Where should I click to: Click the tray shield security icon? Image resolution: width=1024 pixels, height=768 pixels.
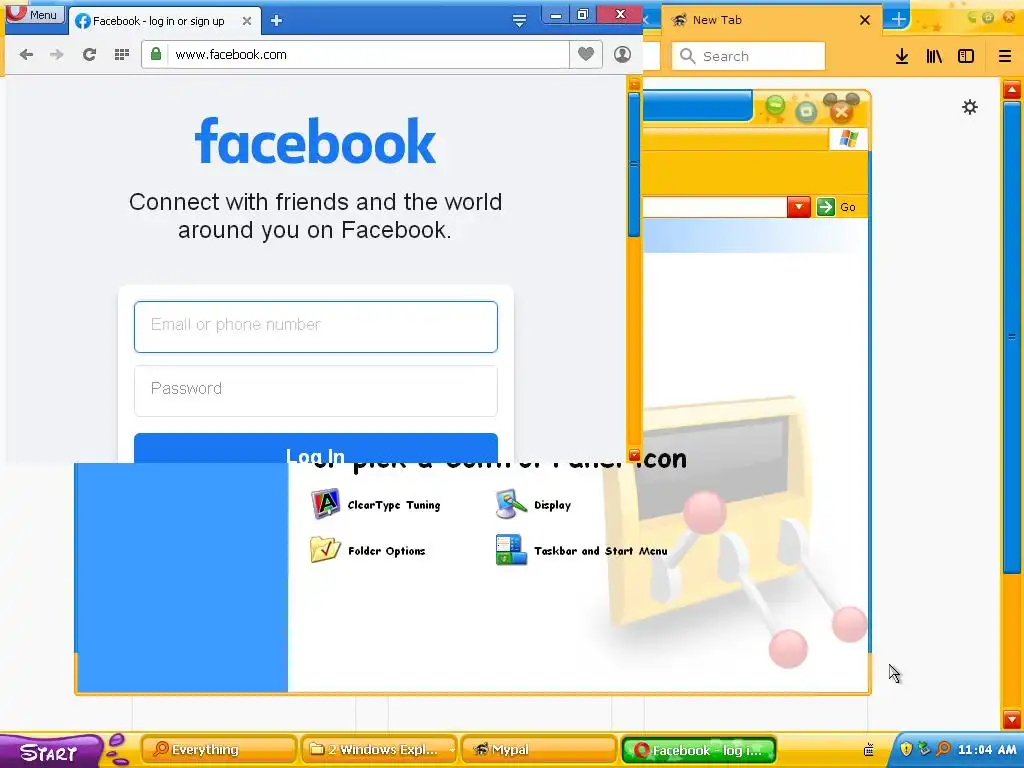[906, 749]
